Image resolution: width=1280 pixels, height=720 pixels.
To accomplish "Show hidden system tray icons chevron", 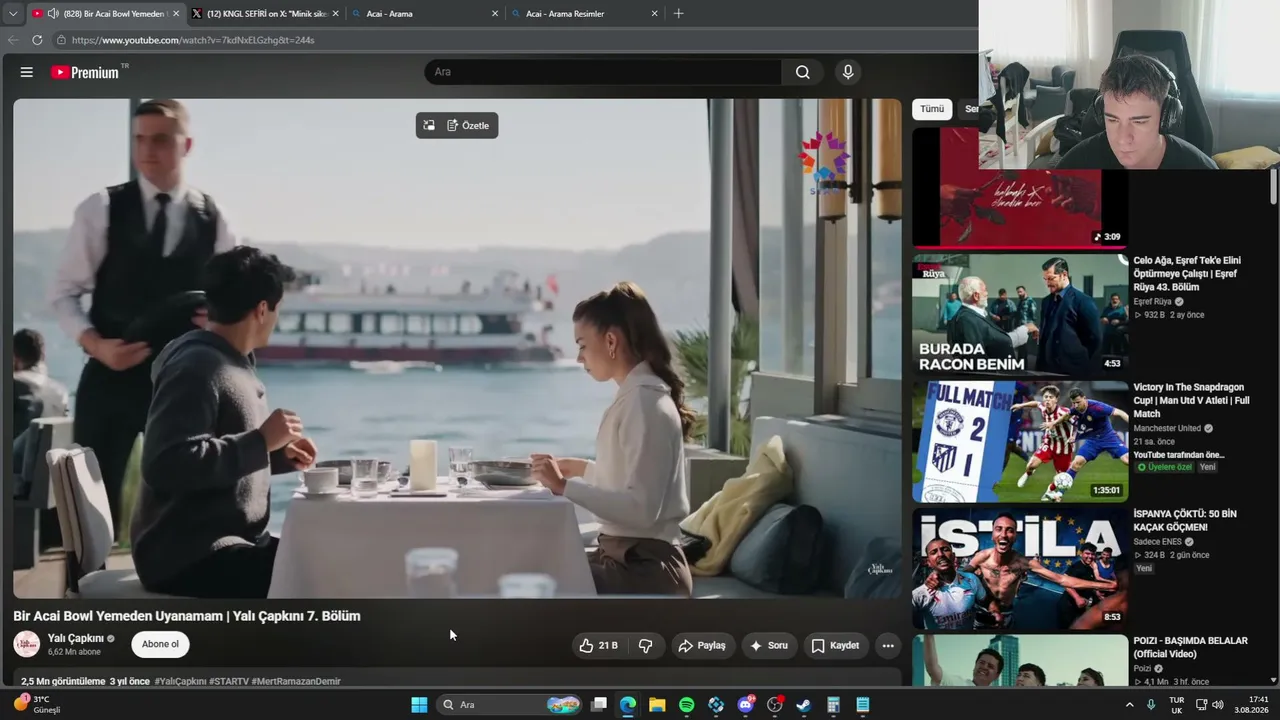I will coord(1130,705).
